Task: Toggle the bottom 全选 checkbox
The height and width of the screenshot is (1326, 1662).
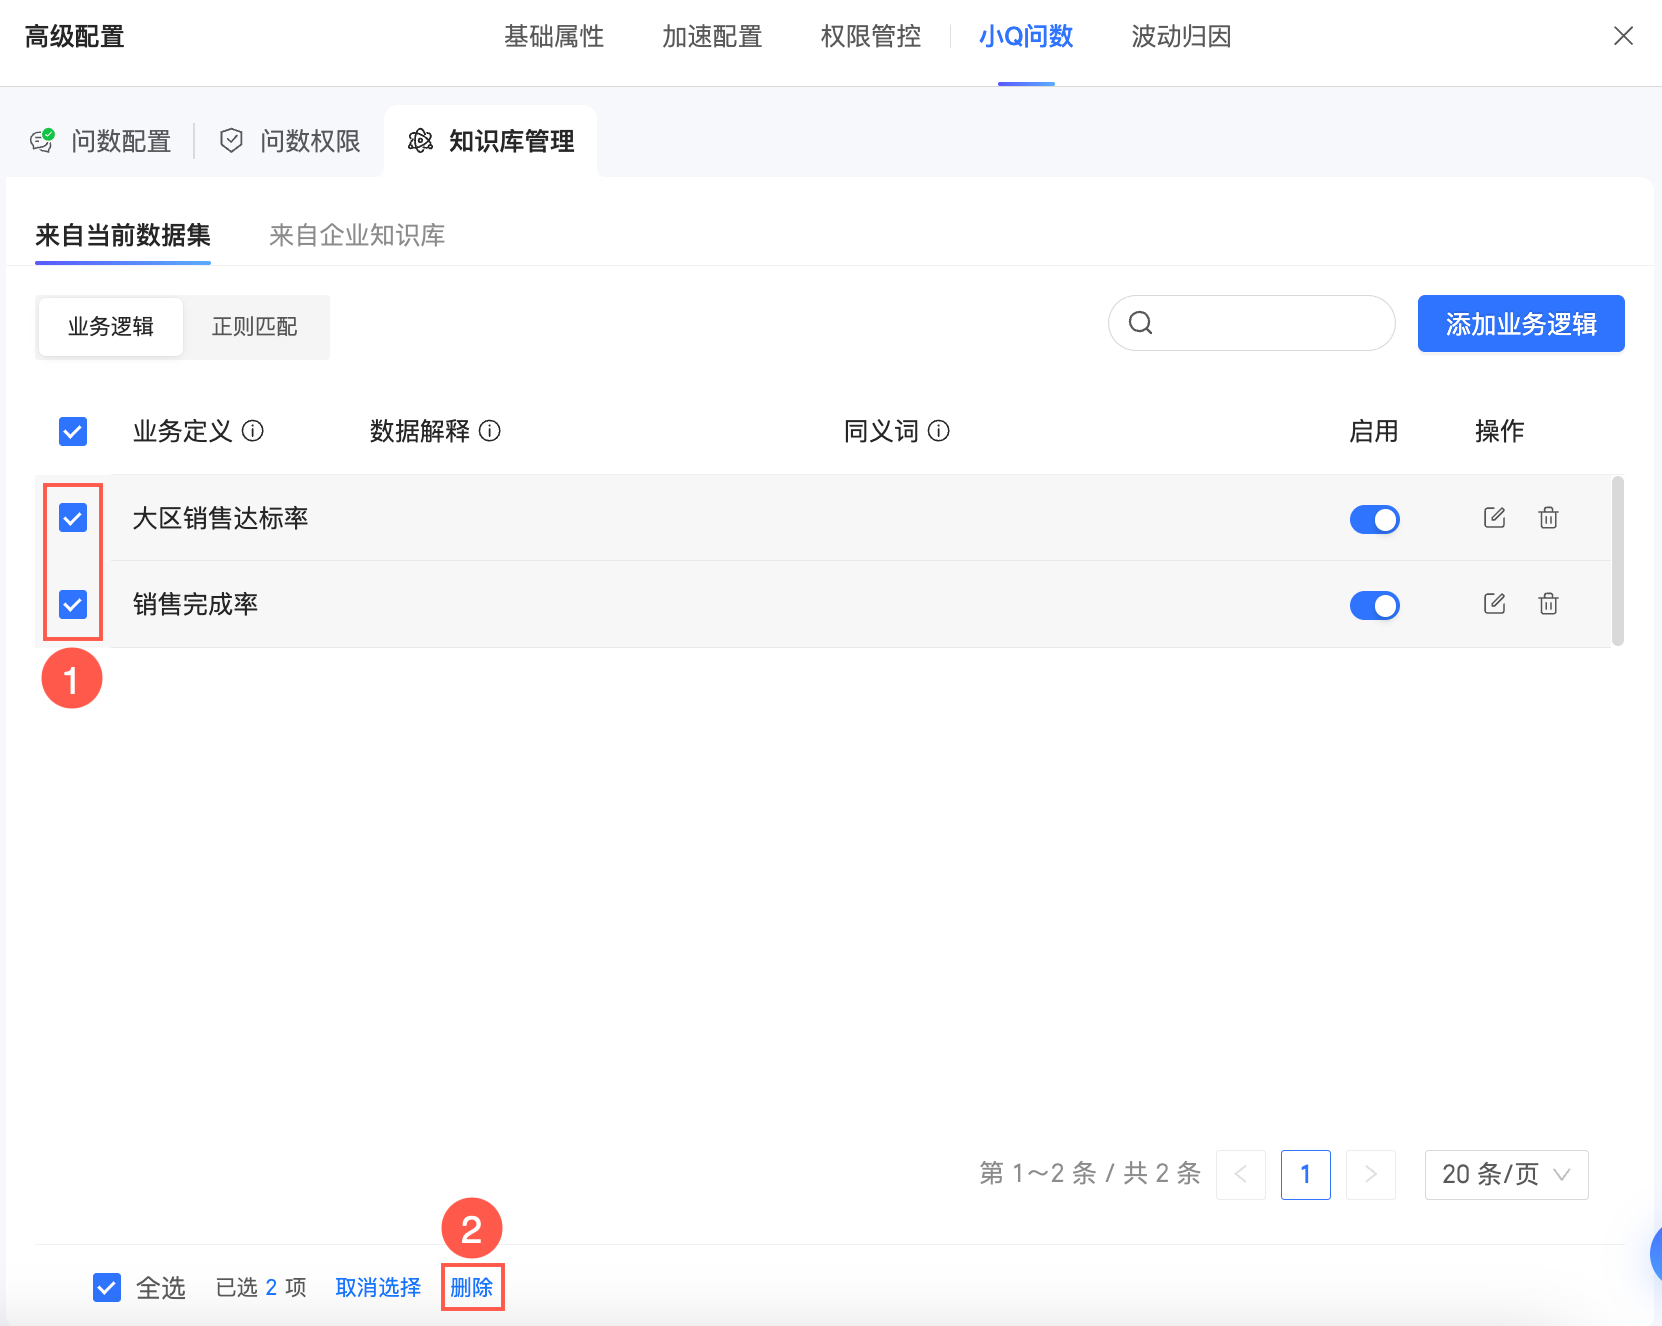Action: (x=107, y=1287)
